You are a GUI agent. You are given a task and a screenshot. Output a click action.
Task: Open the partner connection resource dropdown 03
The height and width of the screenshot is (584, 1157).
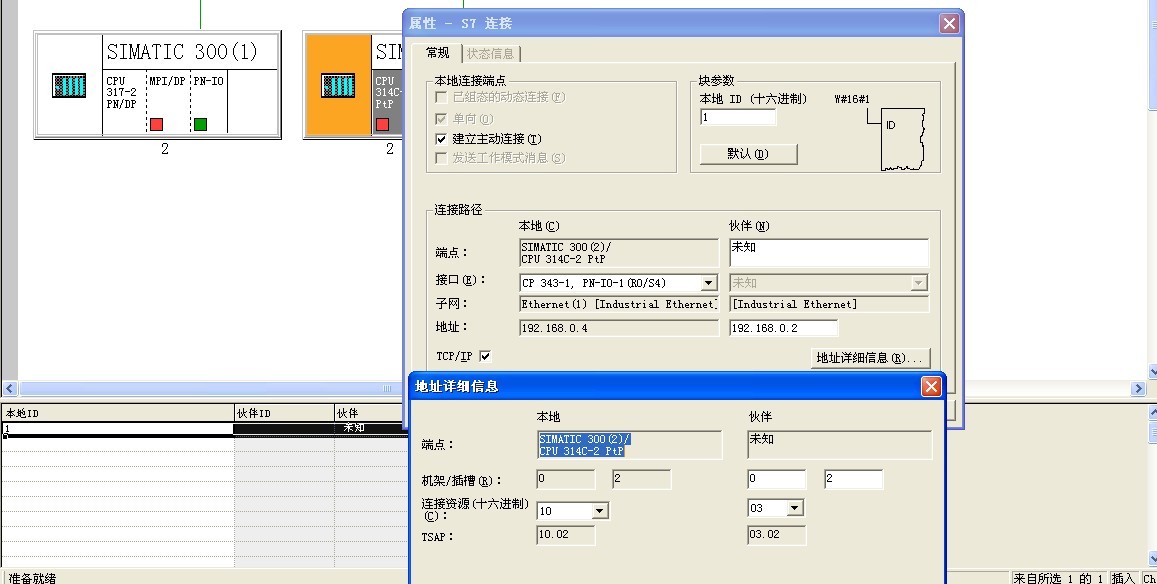[x=795, y=508]
